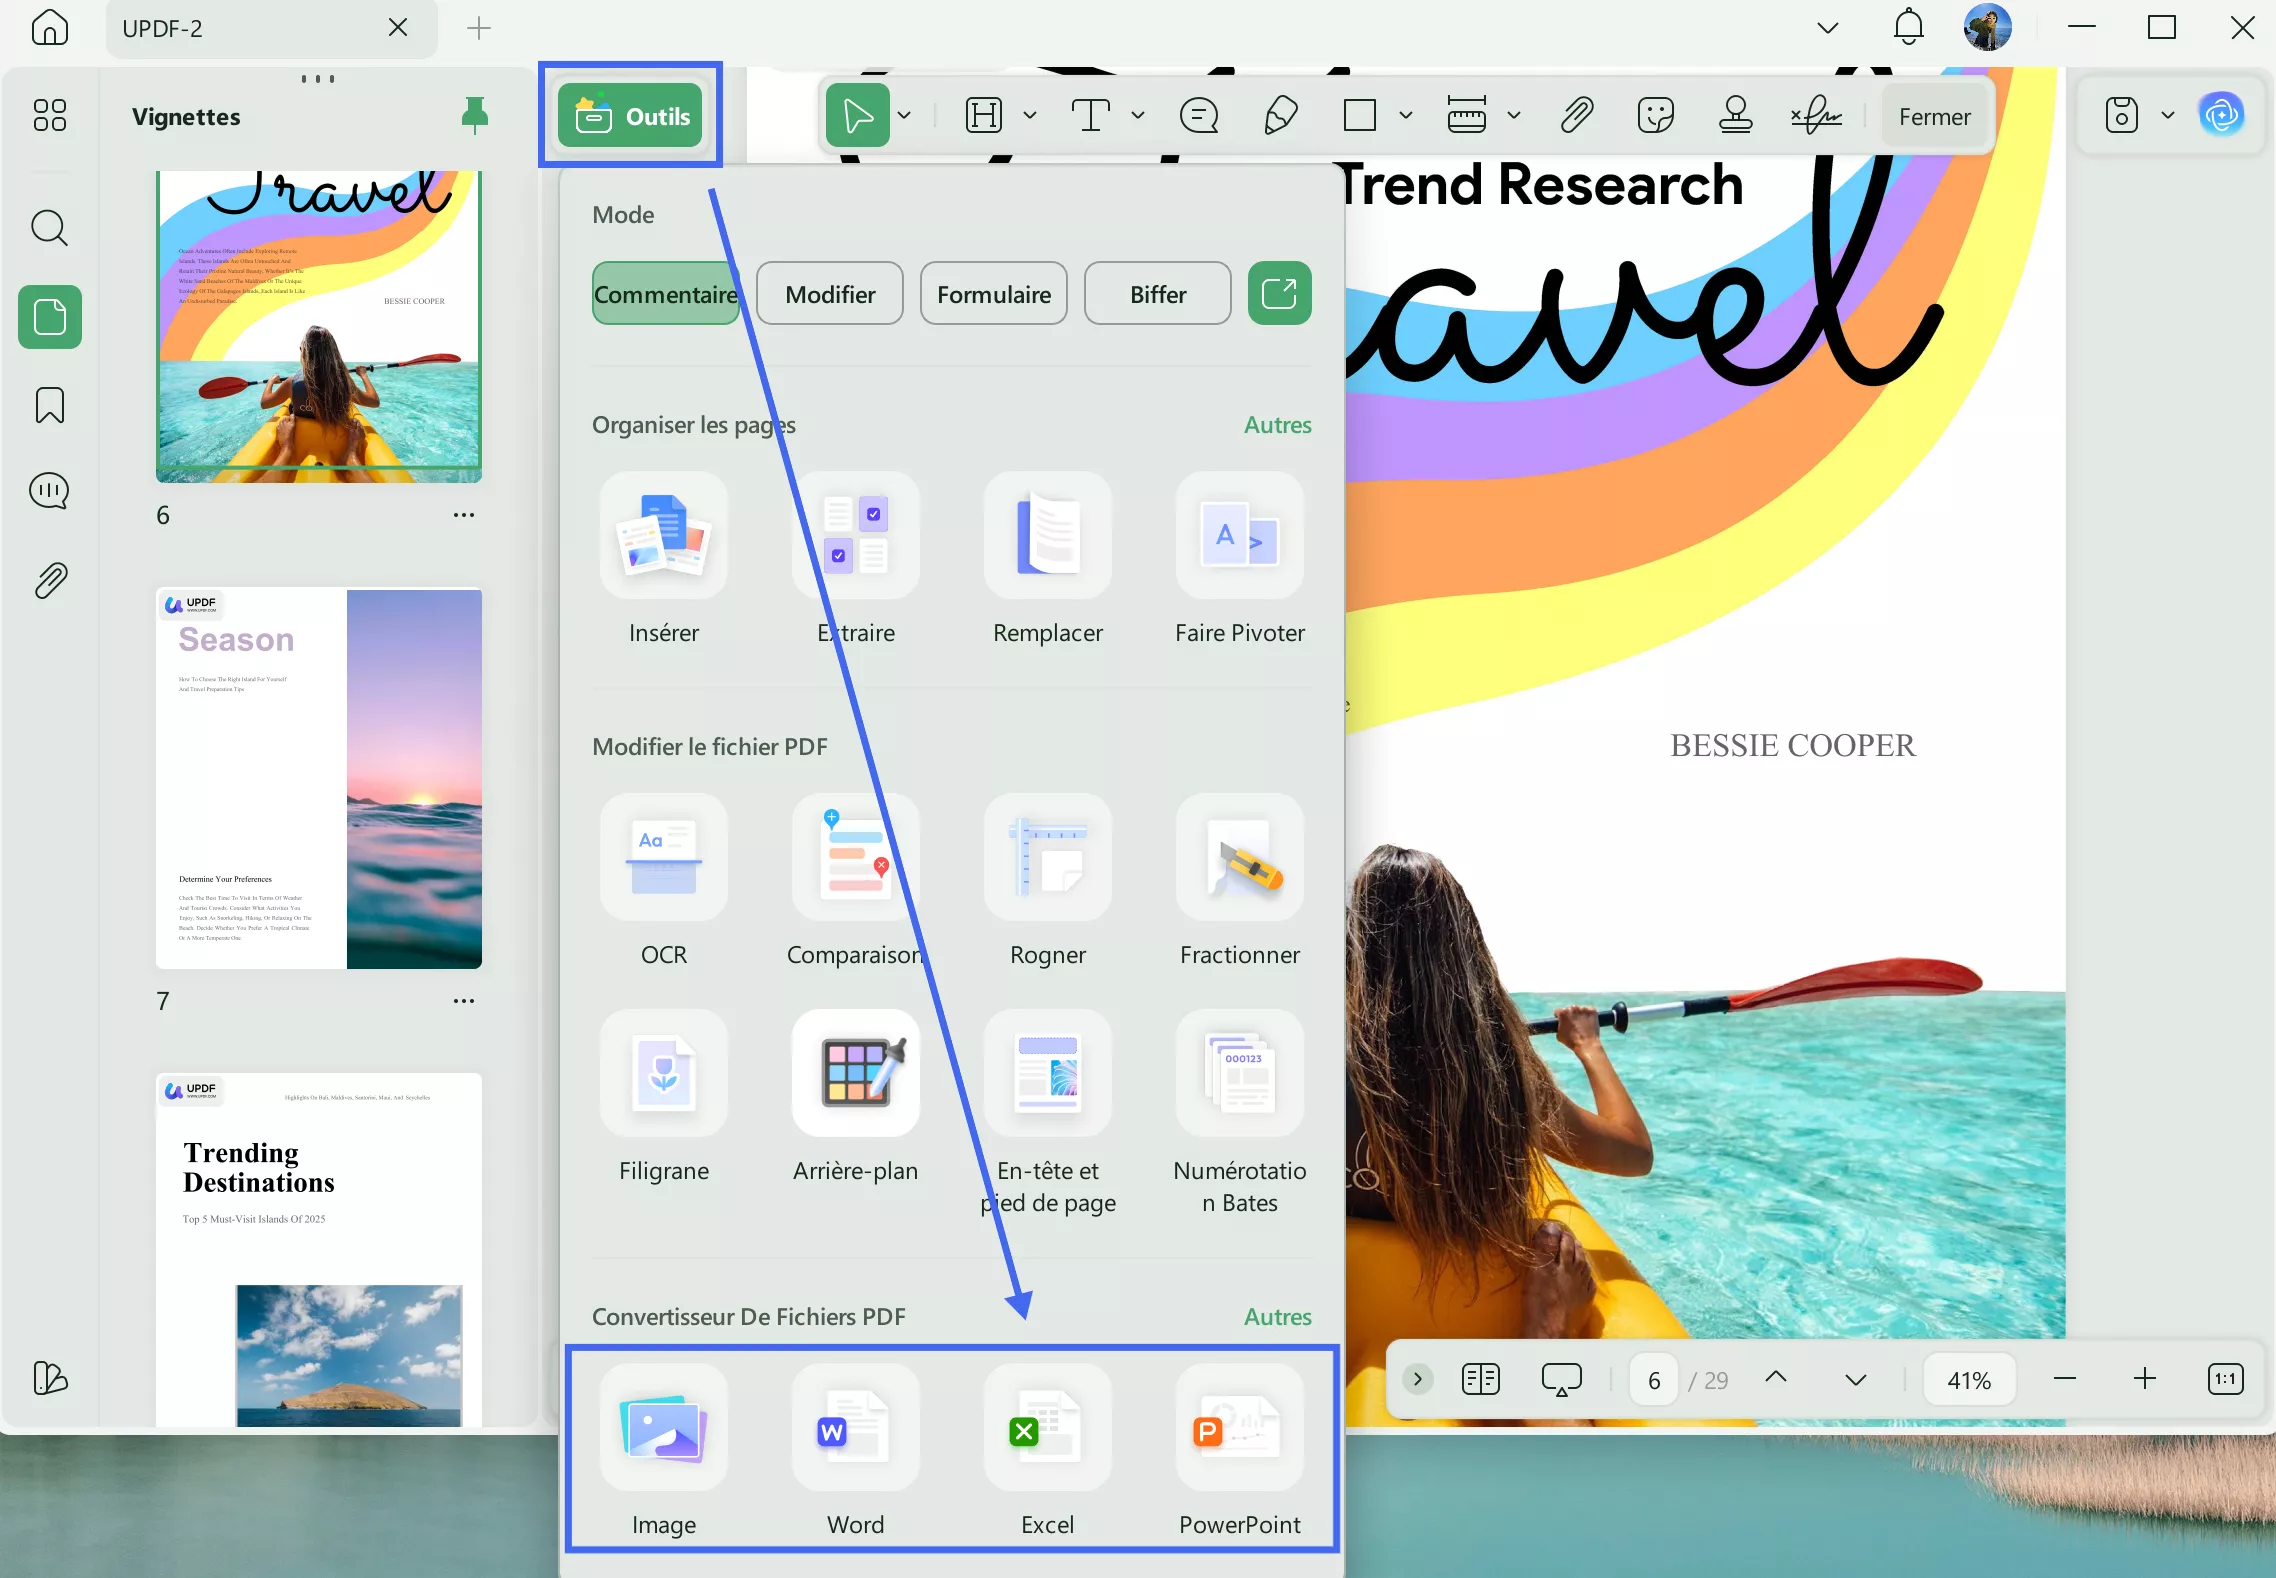This screenshot has height=1578, width=2276.
Task: Open the sticker annotation tool
Action: [x=1657, y=115]
